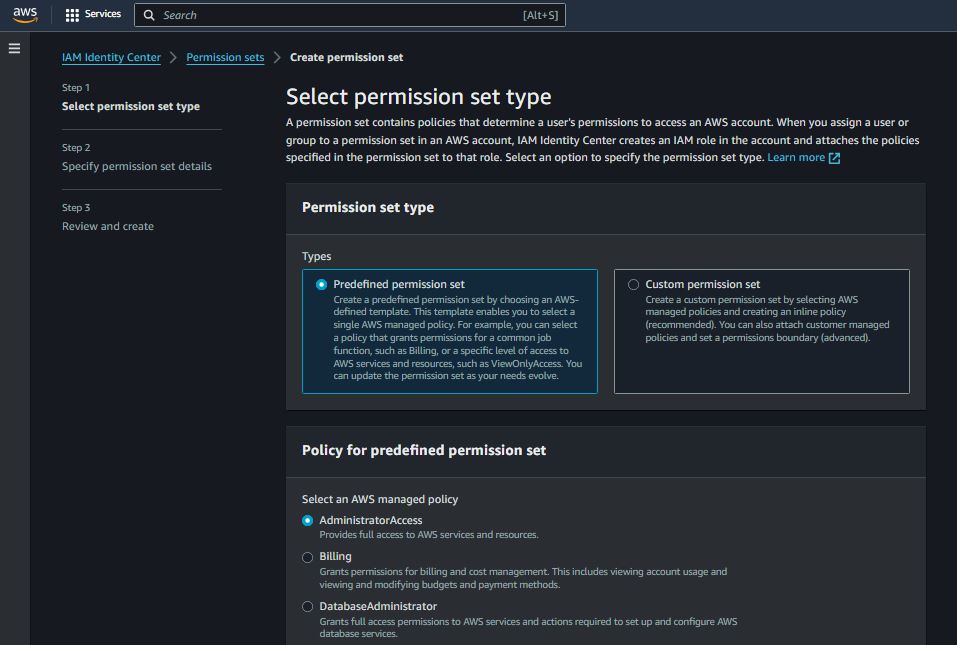Open the Services grid menu
The width and height of the screenshot is (957, 645).
click(72, 15)
